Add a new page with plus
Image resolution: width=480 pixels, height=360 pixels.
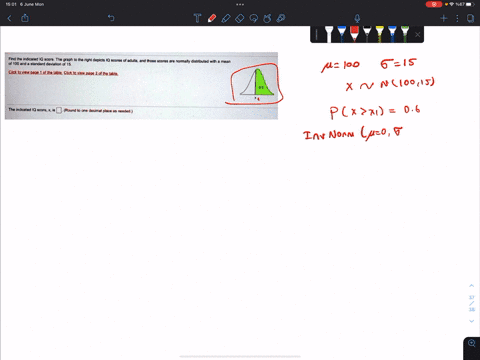(x=444, y=18)
